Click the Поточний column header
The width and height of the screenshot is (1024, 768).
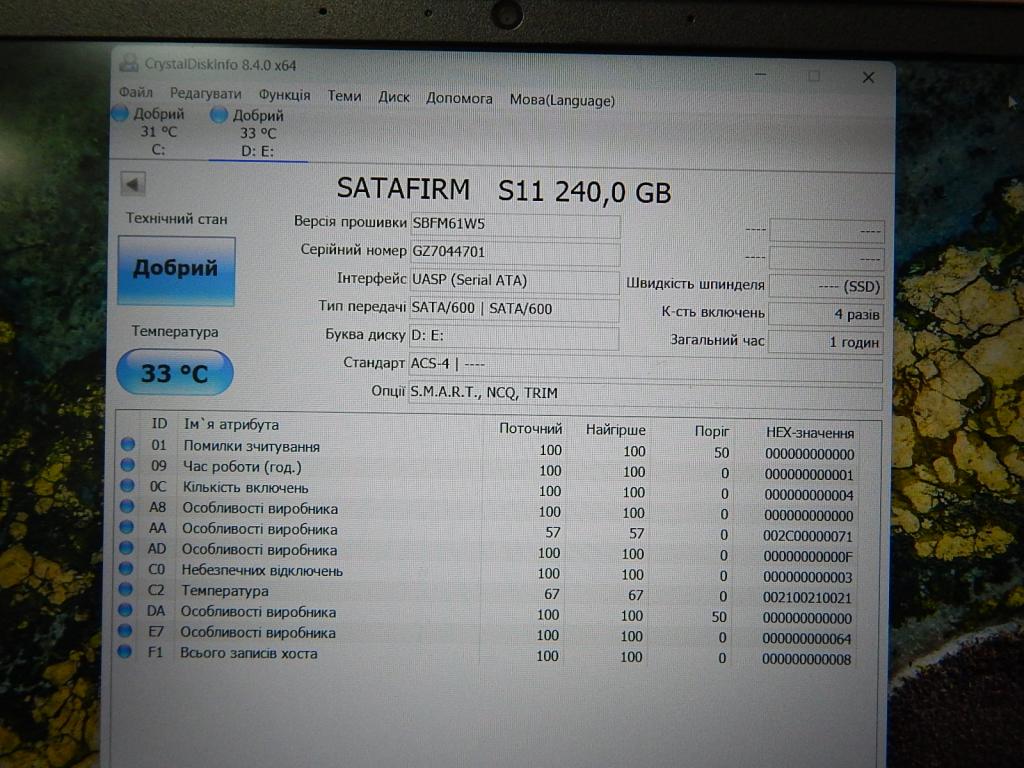pos(531,428)
